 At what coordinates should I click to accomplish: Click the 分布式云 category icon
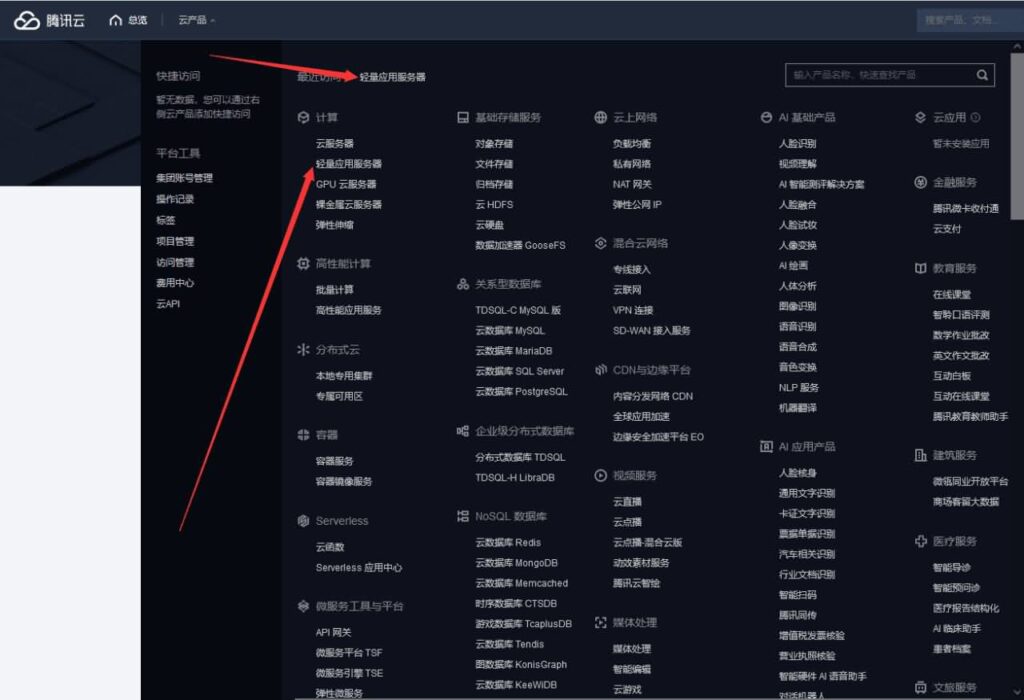pyautogui.click(x=303, y=350)
